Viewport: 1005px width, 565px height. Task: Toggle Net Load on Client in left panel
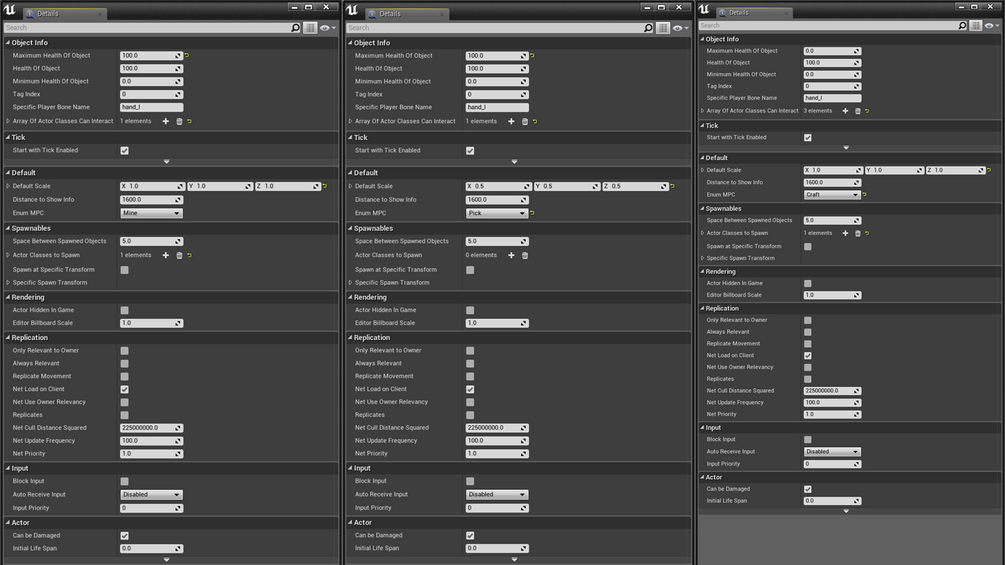point(124,389)
